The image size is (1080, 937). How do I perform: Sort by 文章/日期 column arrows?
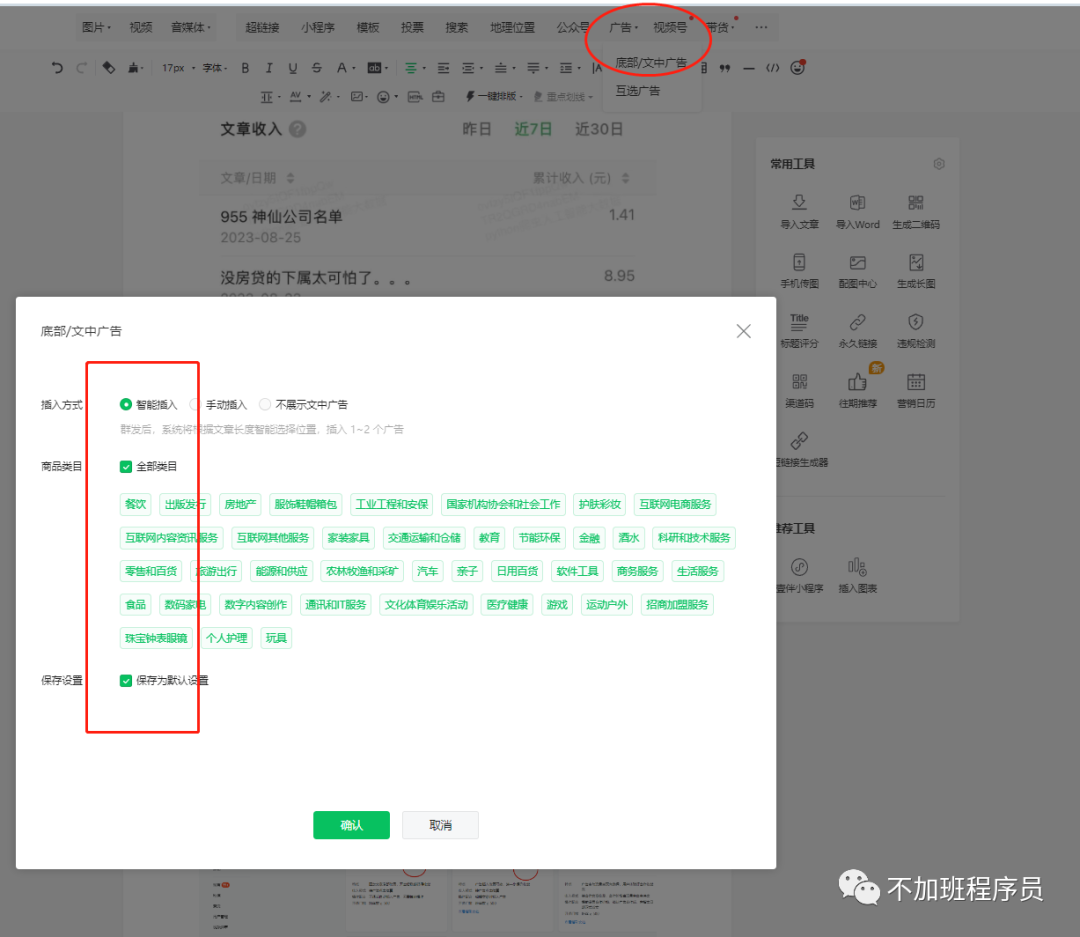point(291,178)
